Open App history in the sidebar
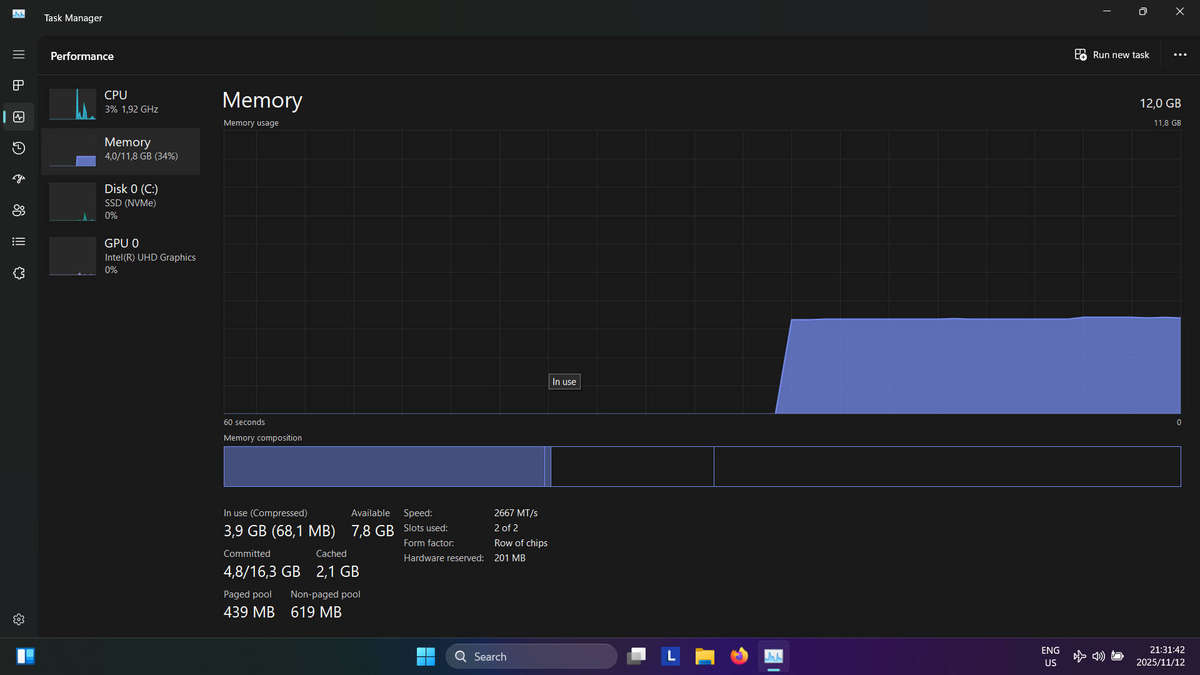1200x675 pixels. (18, 148)
